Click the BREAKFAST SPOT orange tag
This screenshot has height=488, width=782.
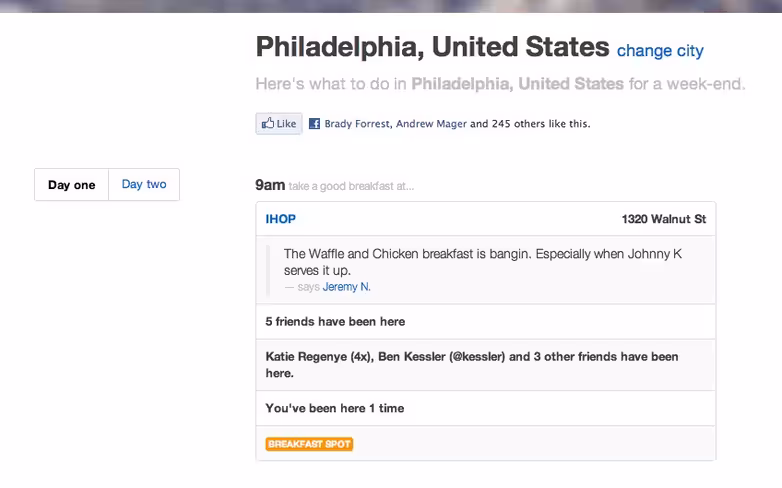click(x=309, y=444)
